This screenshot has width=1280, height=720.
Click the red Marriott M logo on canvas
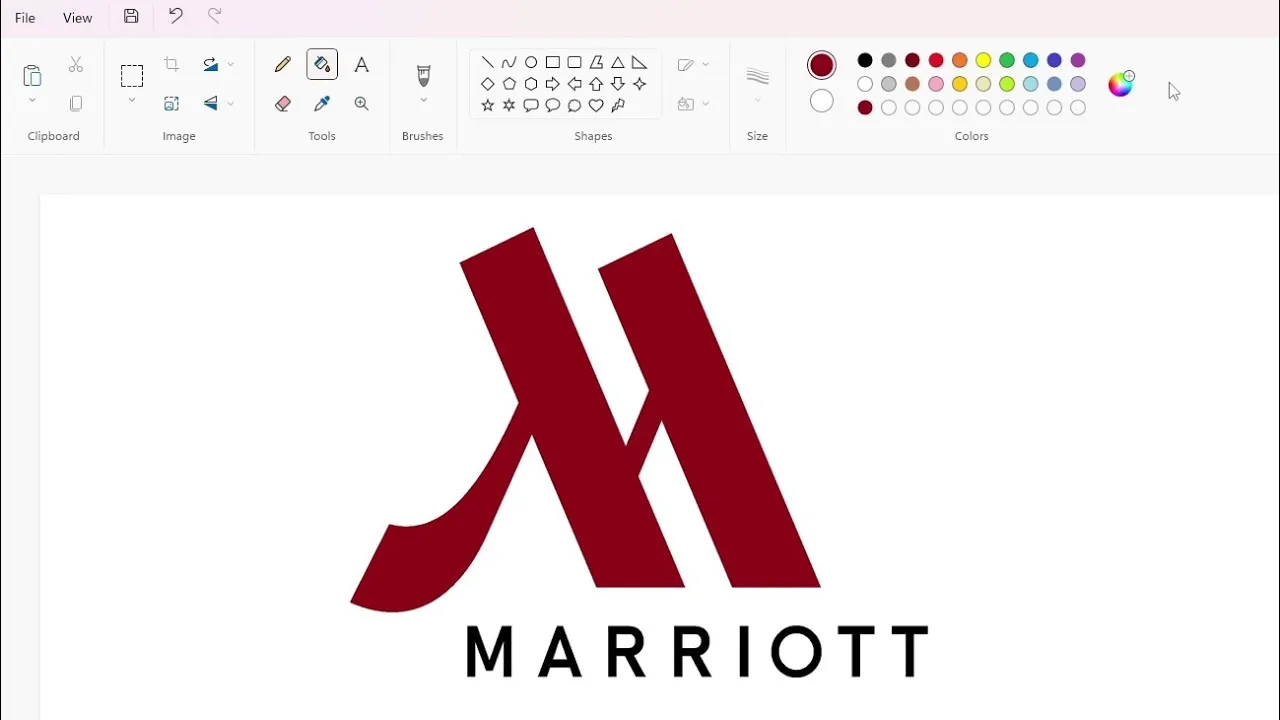tap(585, 420)
